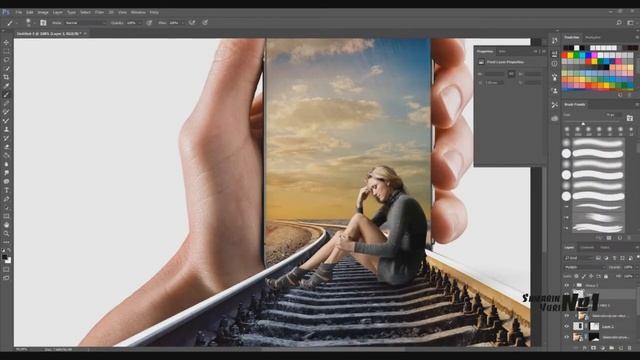Viewport: 640px width, 360px height.
Task: Select the Lasso tool
Action: click(6, 60)
